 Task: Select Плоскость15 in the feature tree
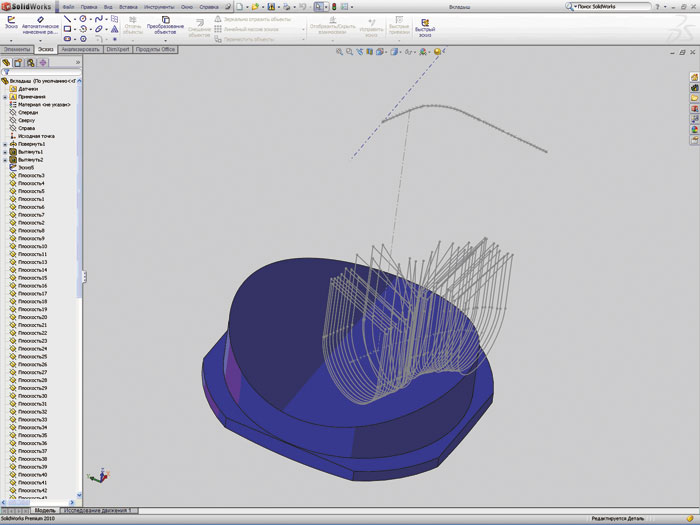click(x=33, y=278)
